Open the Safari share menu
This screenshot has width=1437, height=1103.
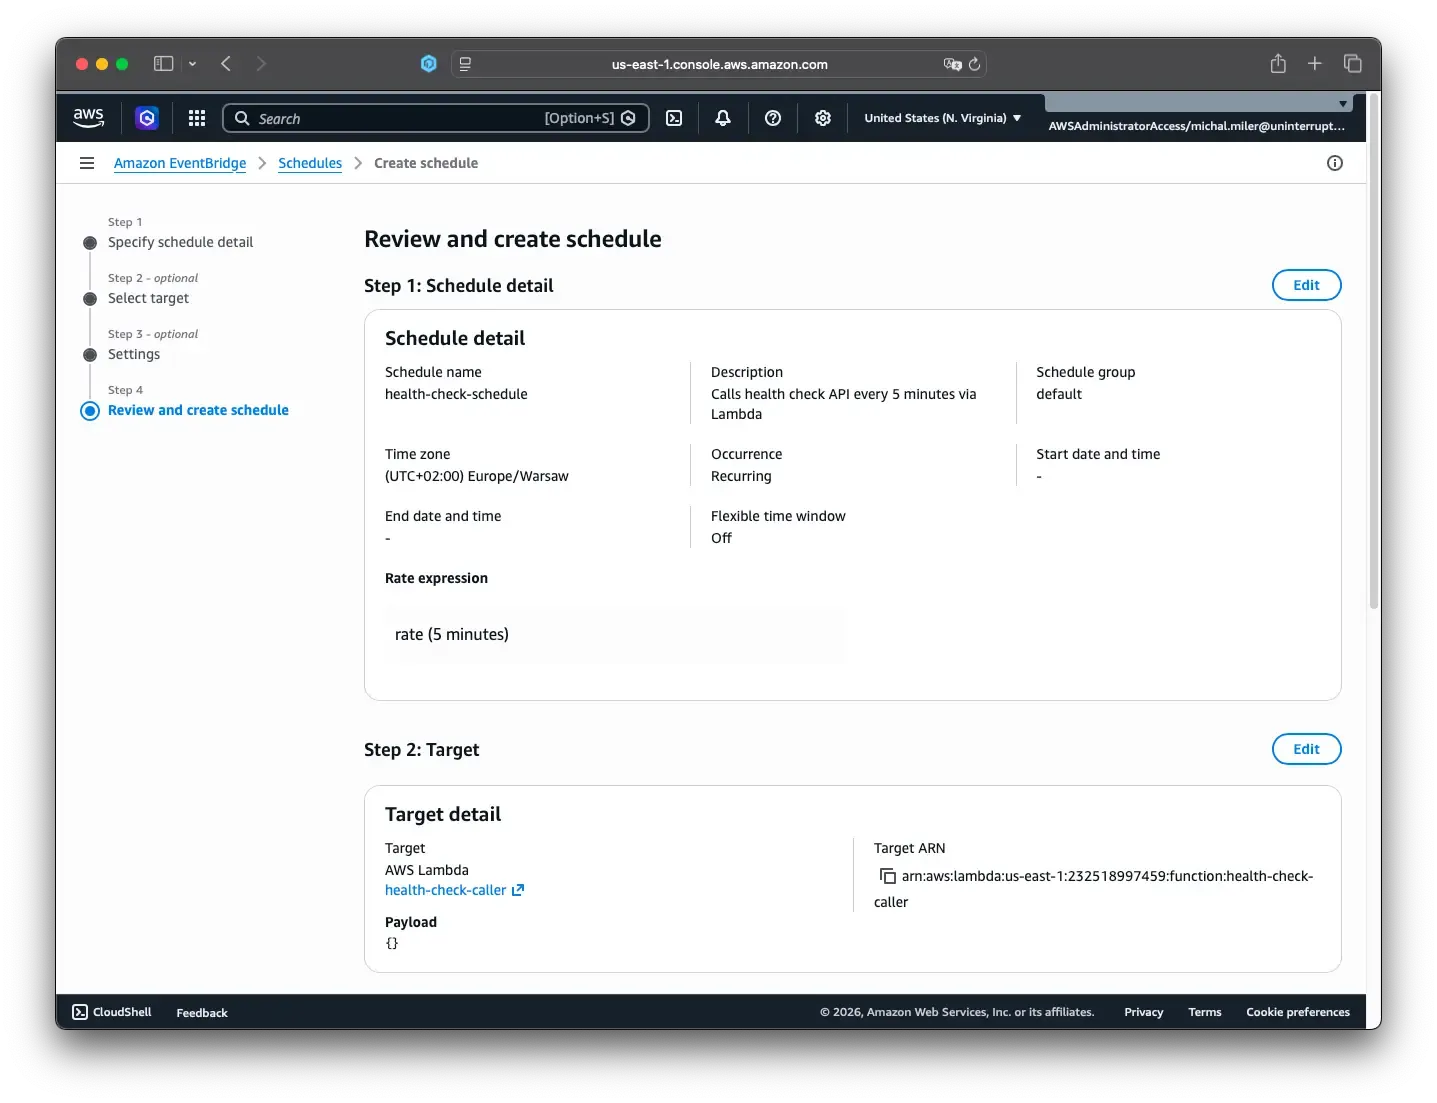point(1278,64)
